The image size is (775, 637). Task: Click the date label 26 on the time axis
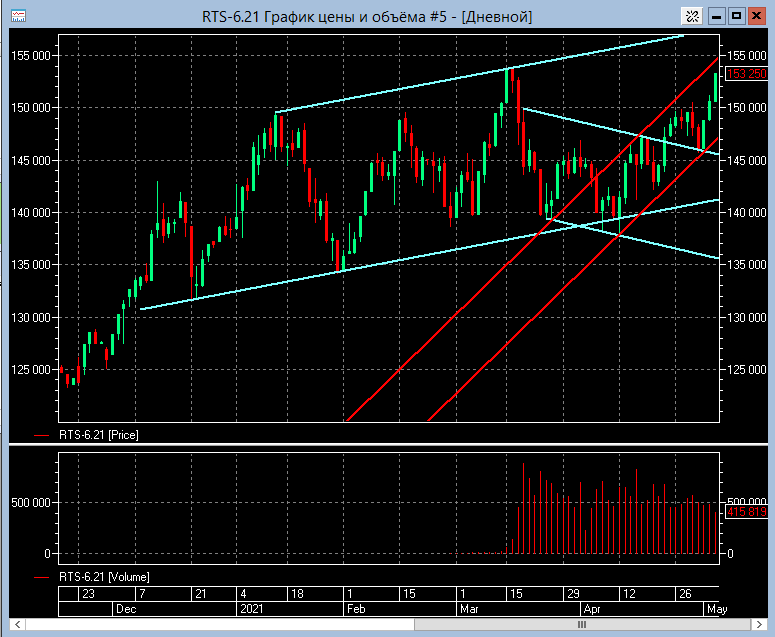(x=685, y=594)
